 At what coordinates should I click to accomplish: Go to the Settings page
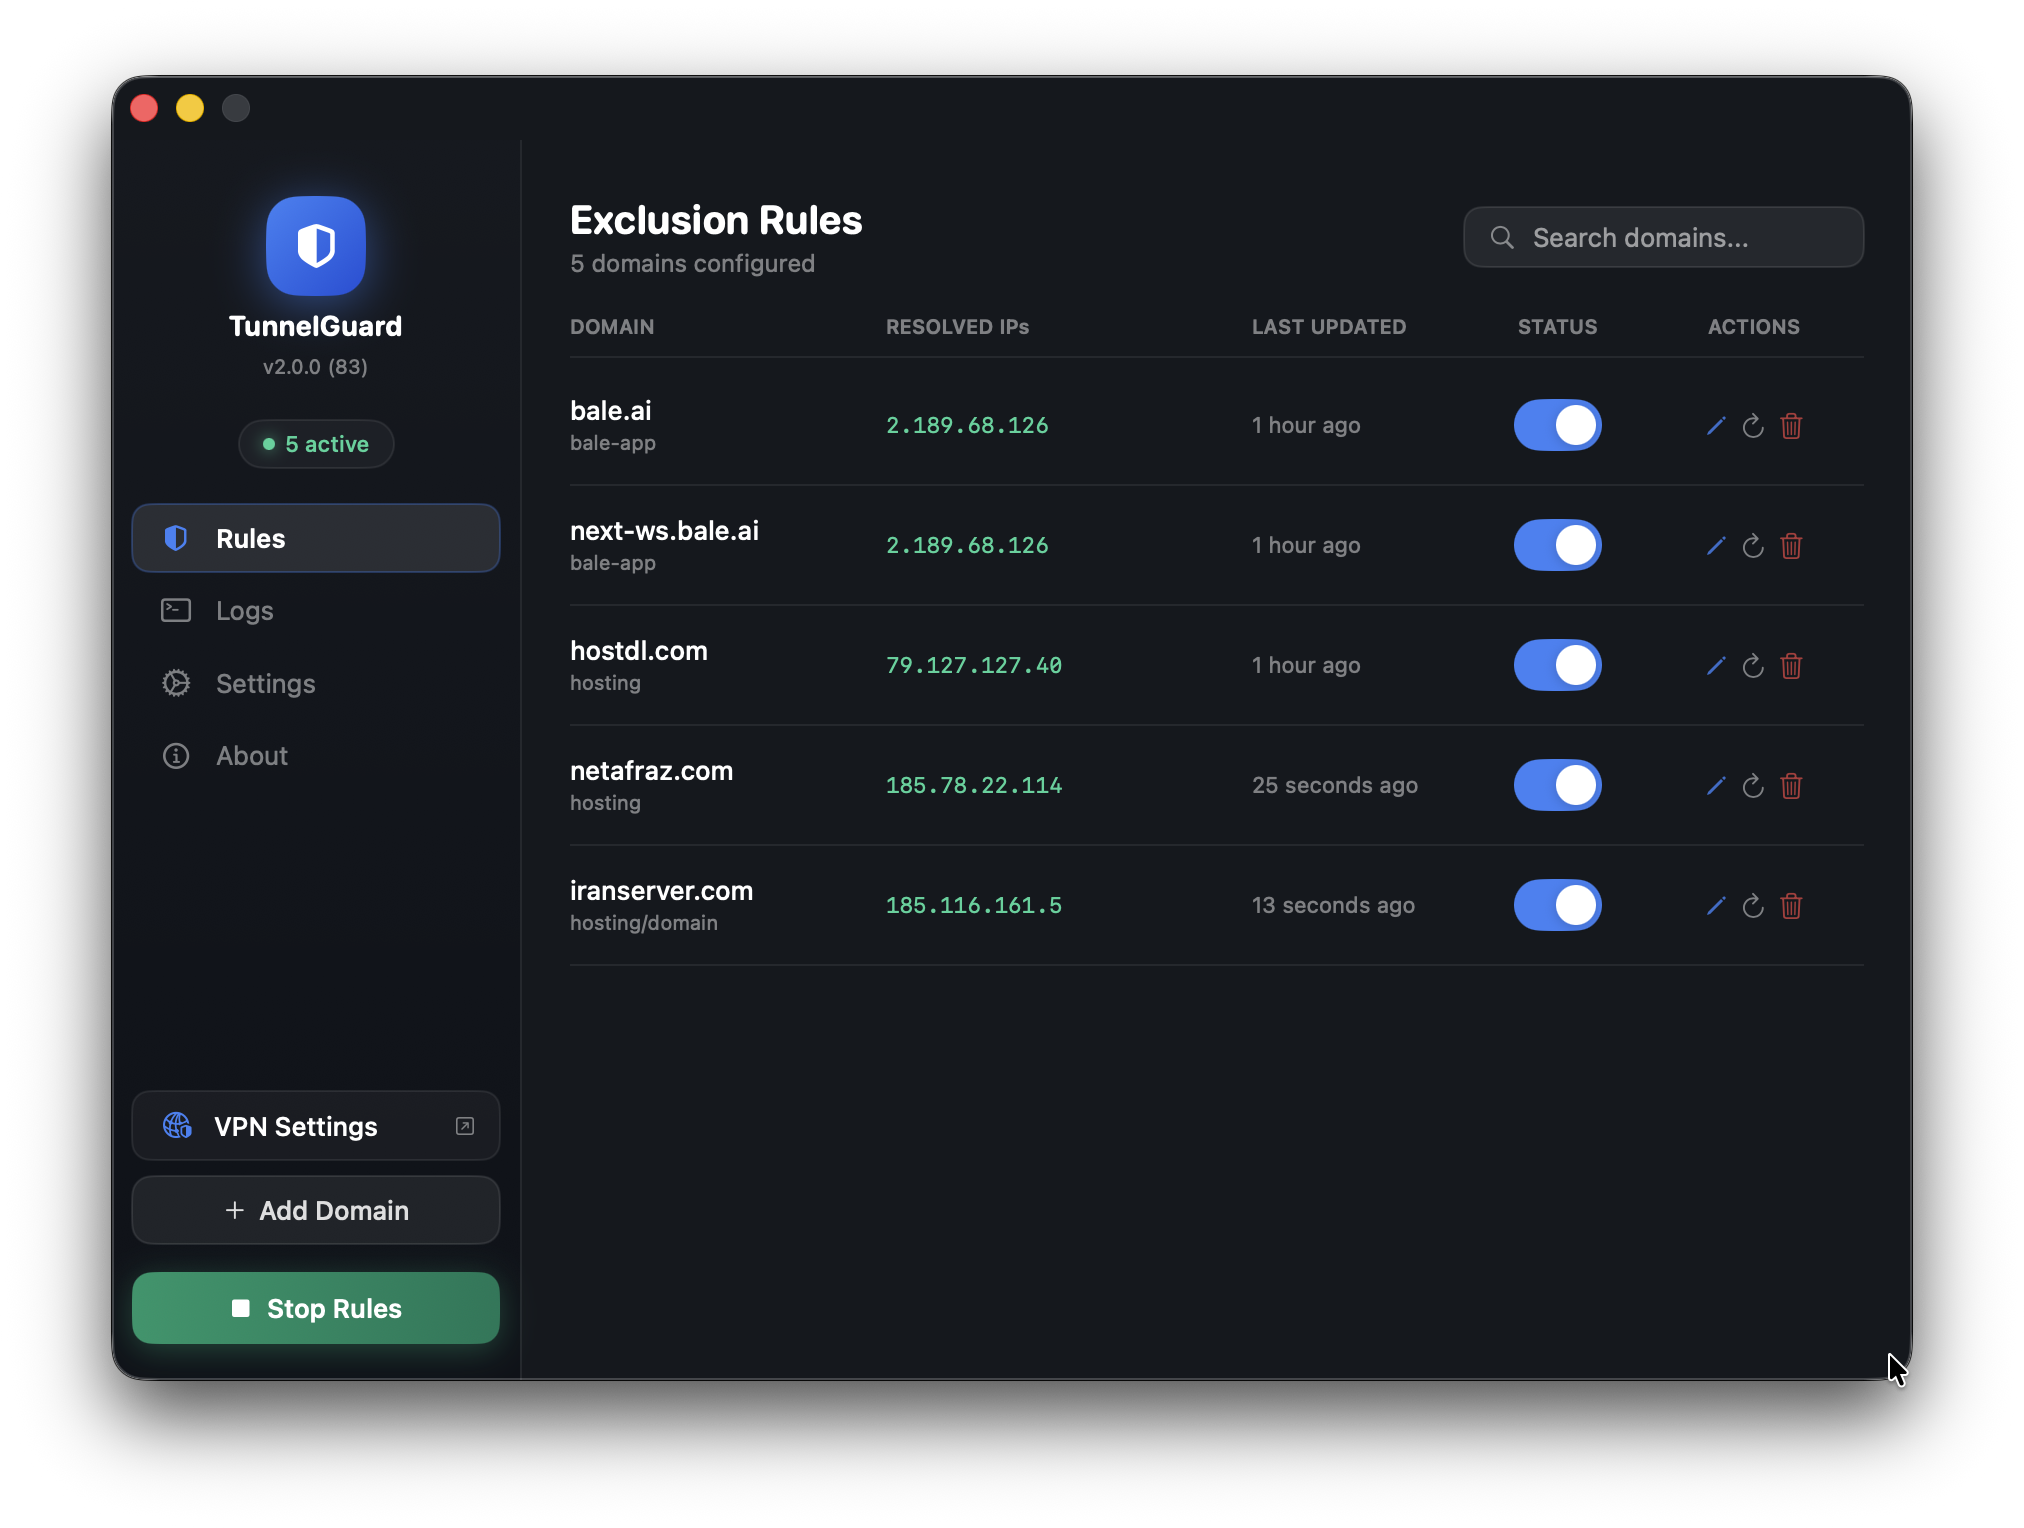point(265,684)
